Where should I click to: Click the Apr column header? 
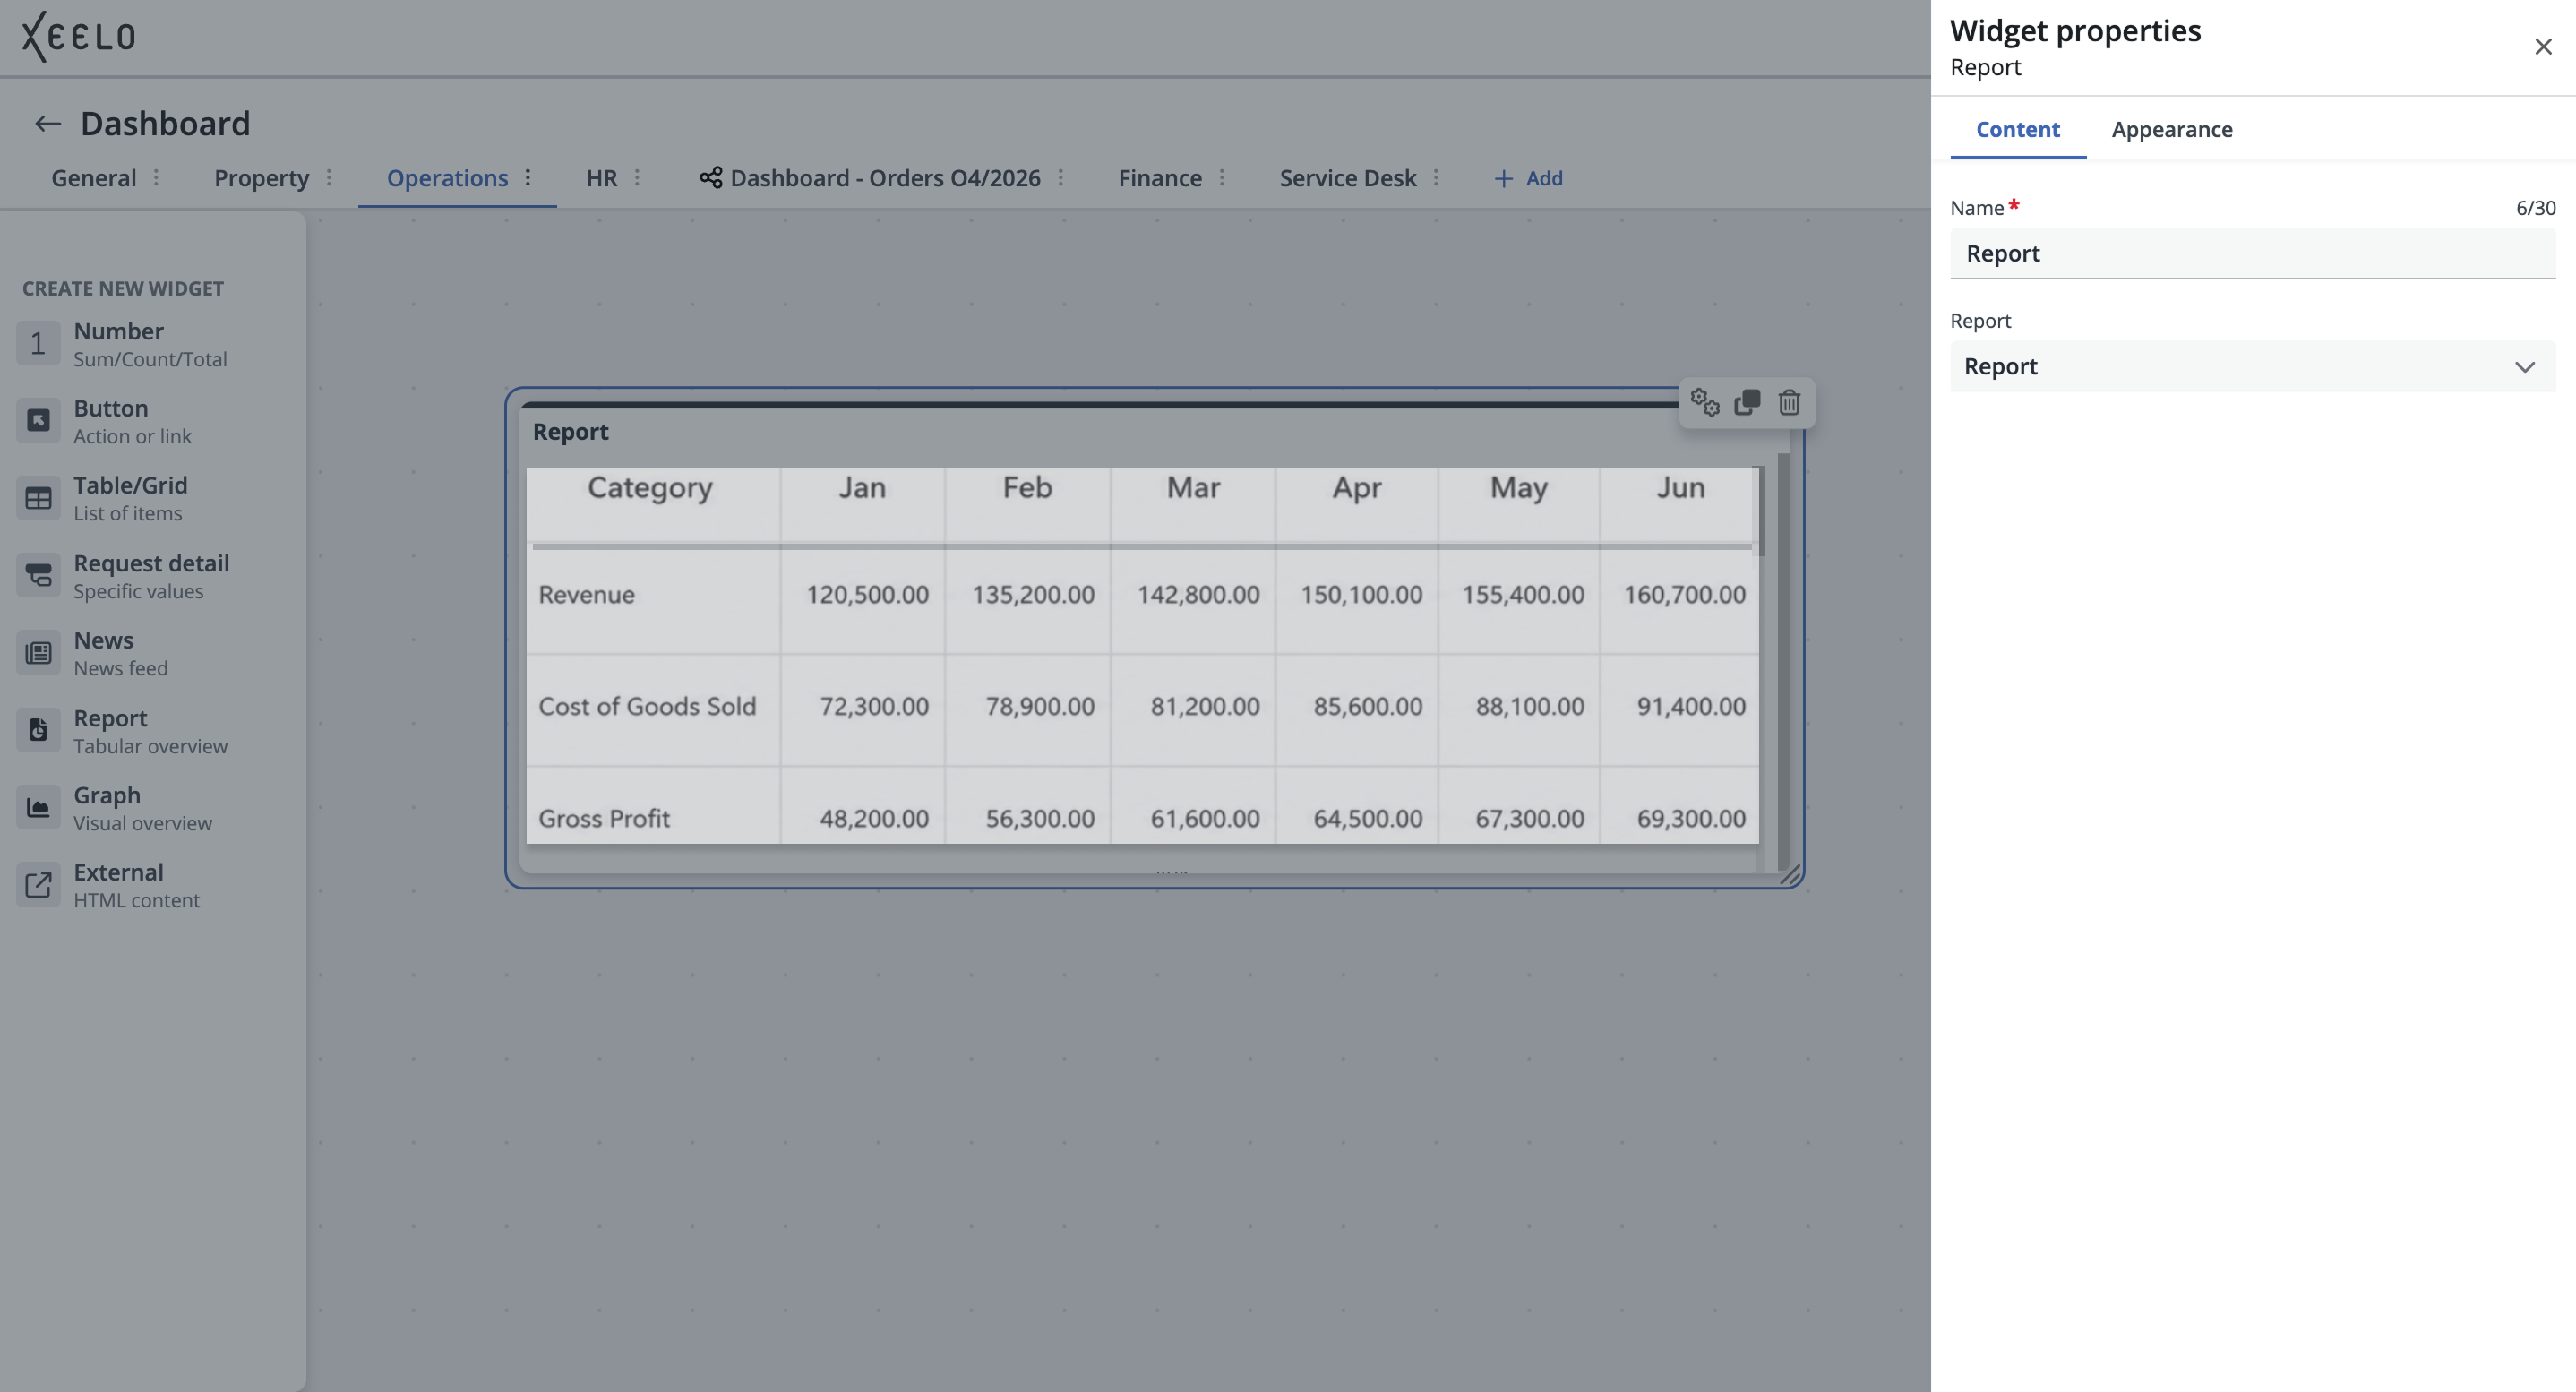pos(1356,488)
